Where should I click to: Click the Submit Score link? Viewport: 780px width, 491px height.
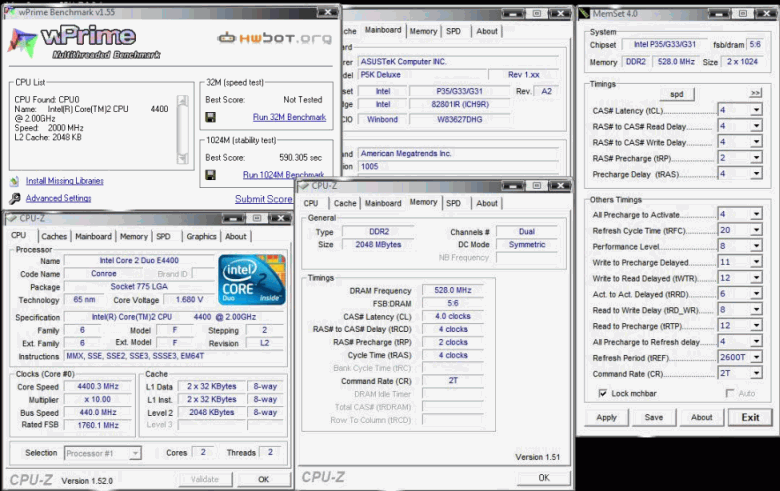[264, 199]
